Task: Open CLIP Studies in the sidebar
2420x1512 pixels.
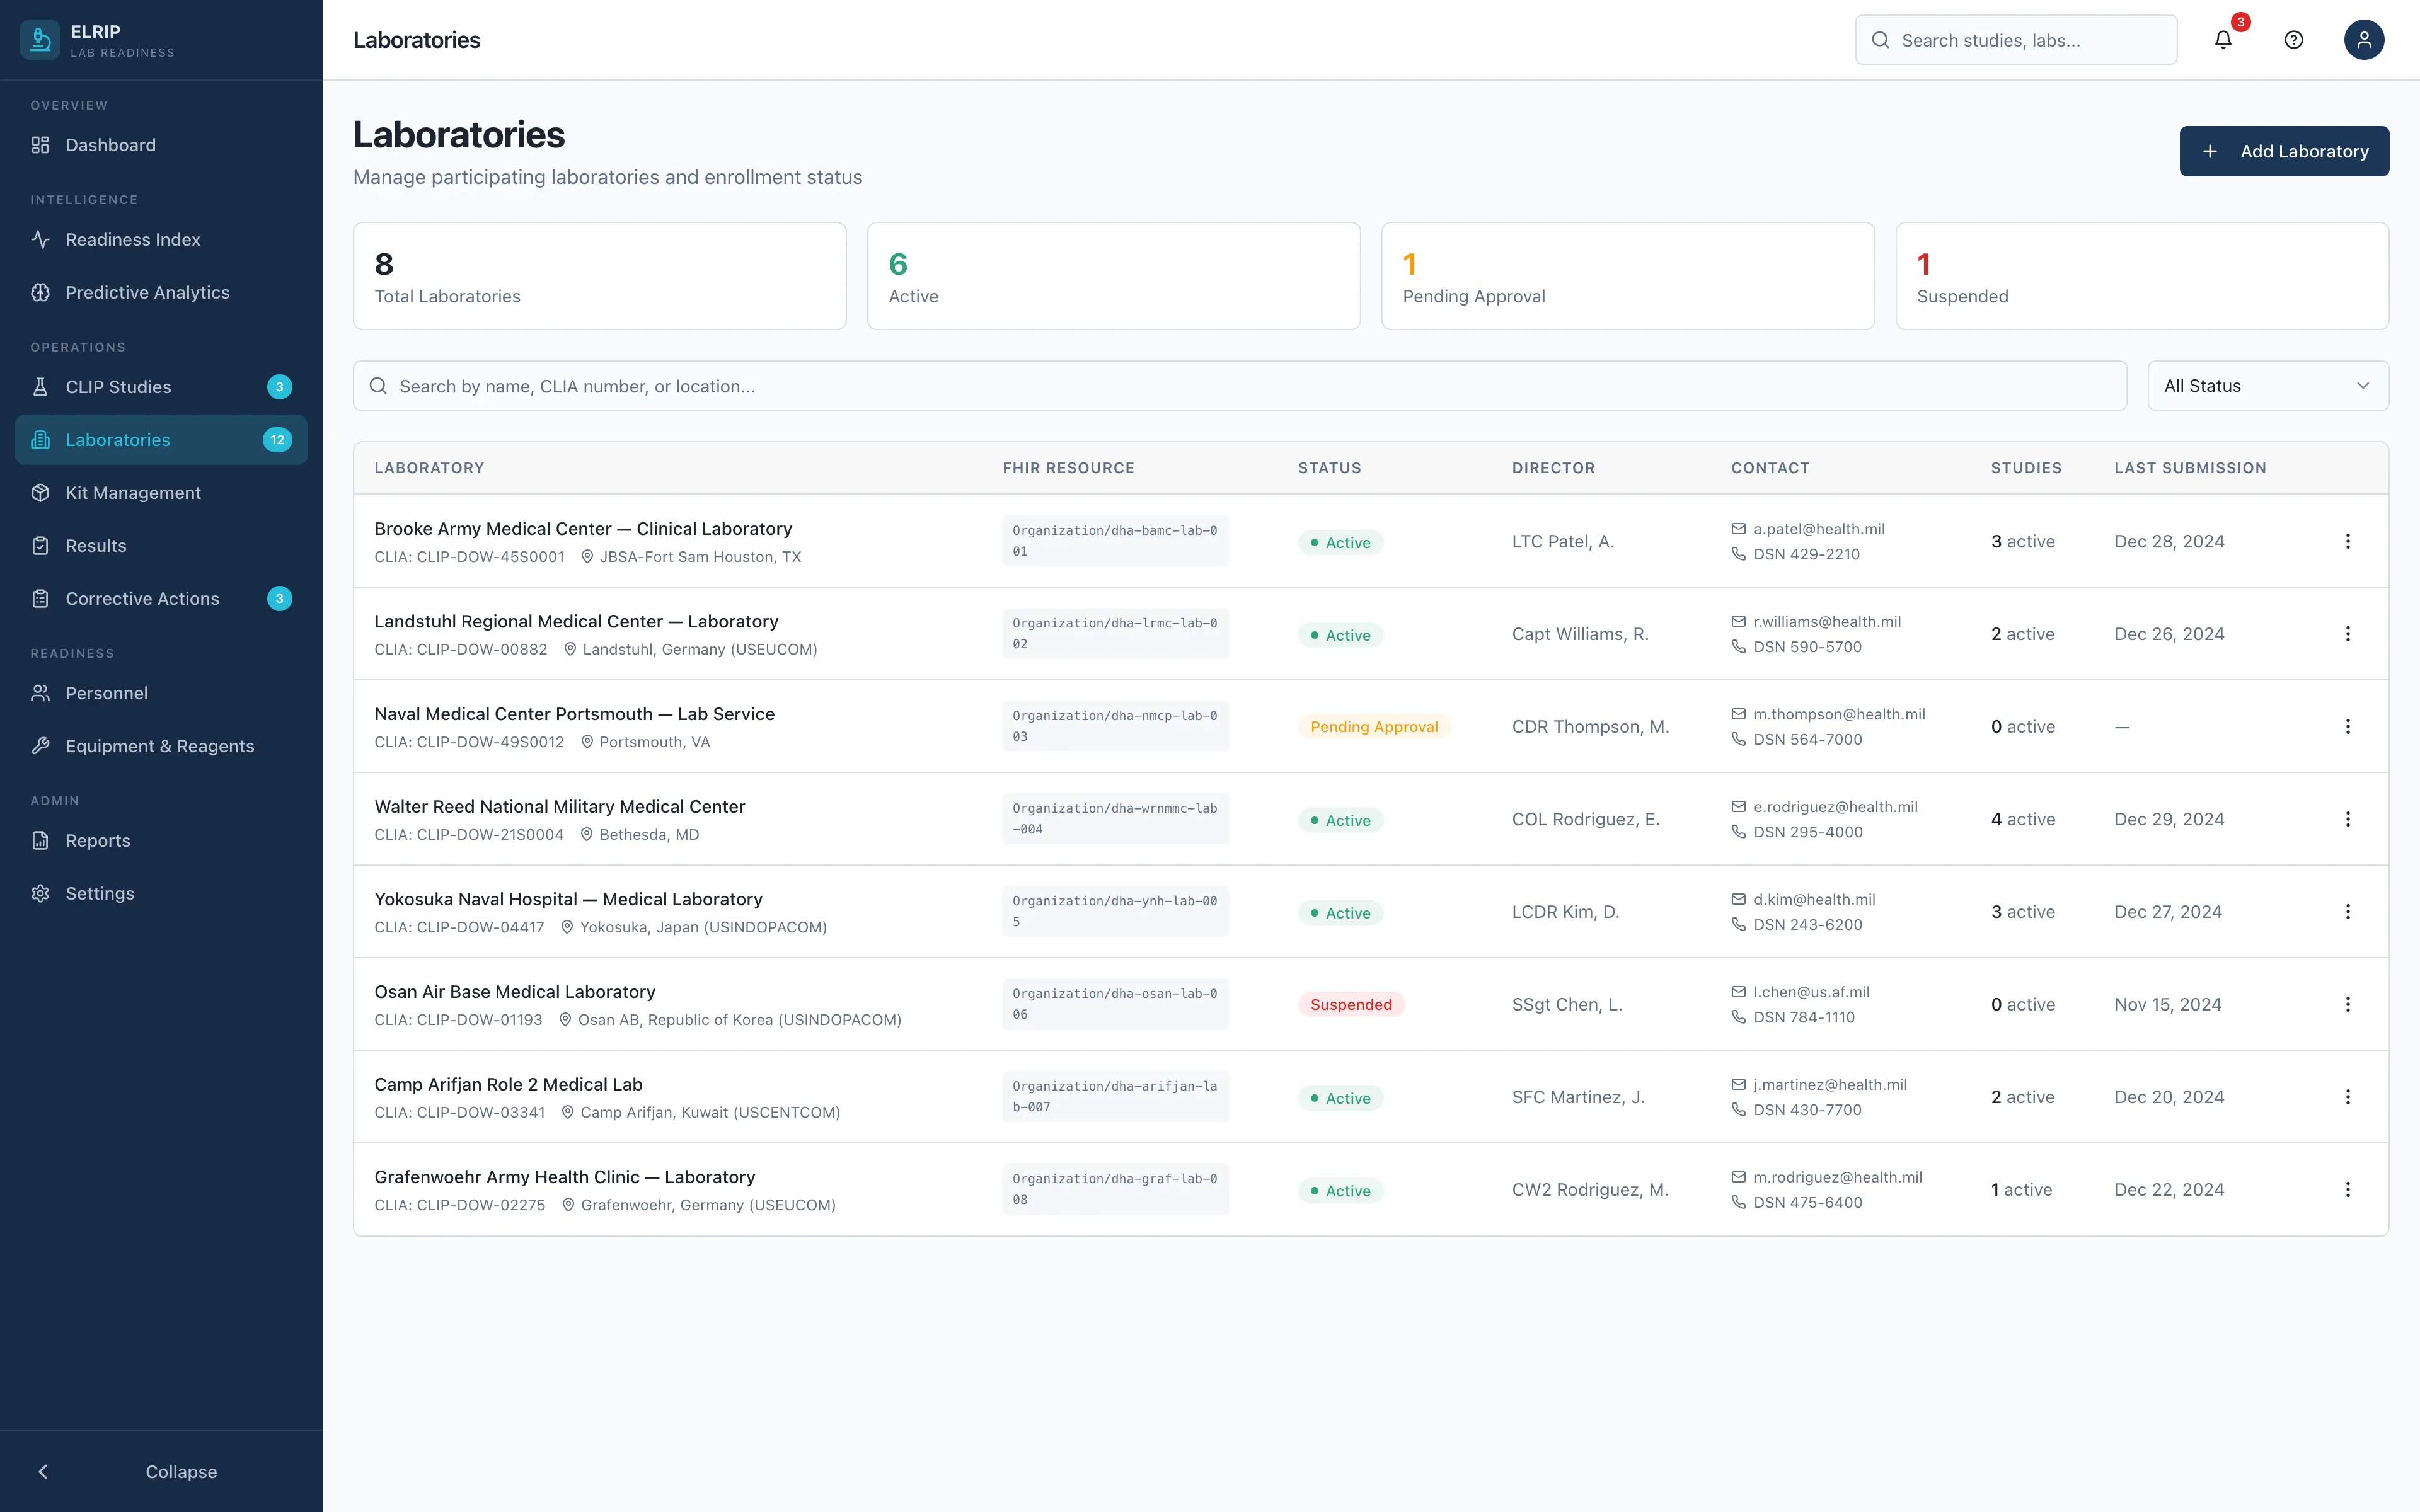Action: (x=118, y=387)
